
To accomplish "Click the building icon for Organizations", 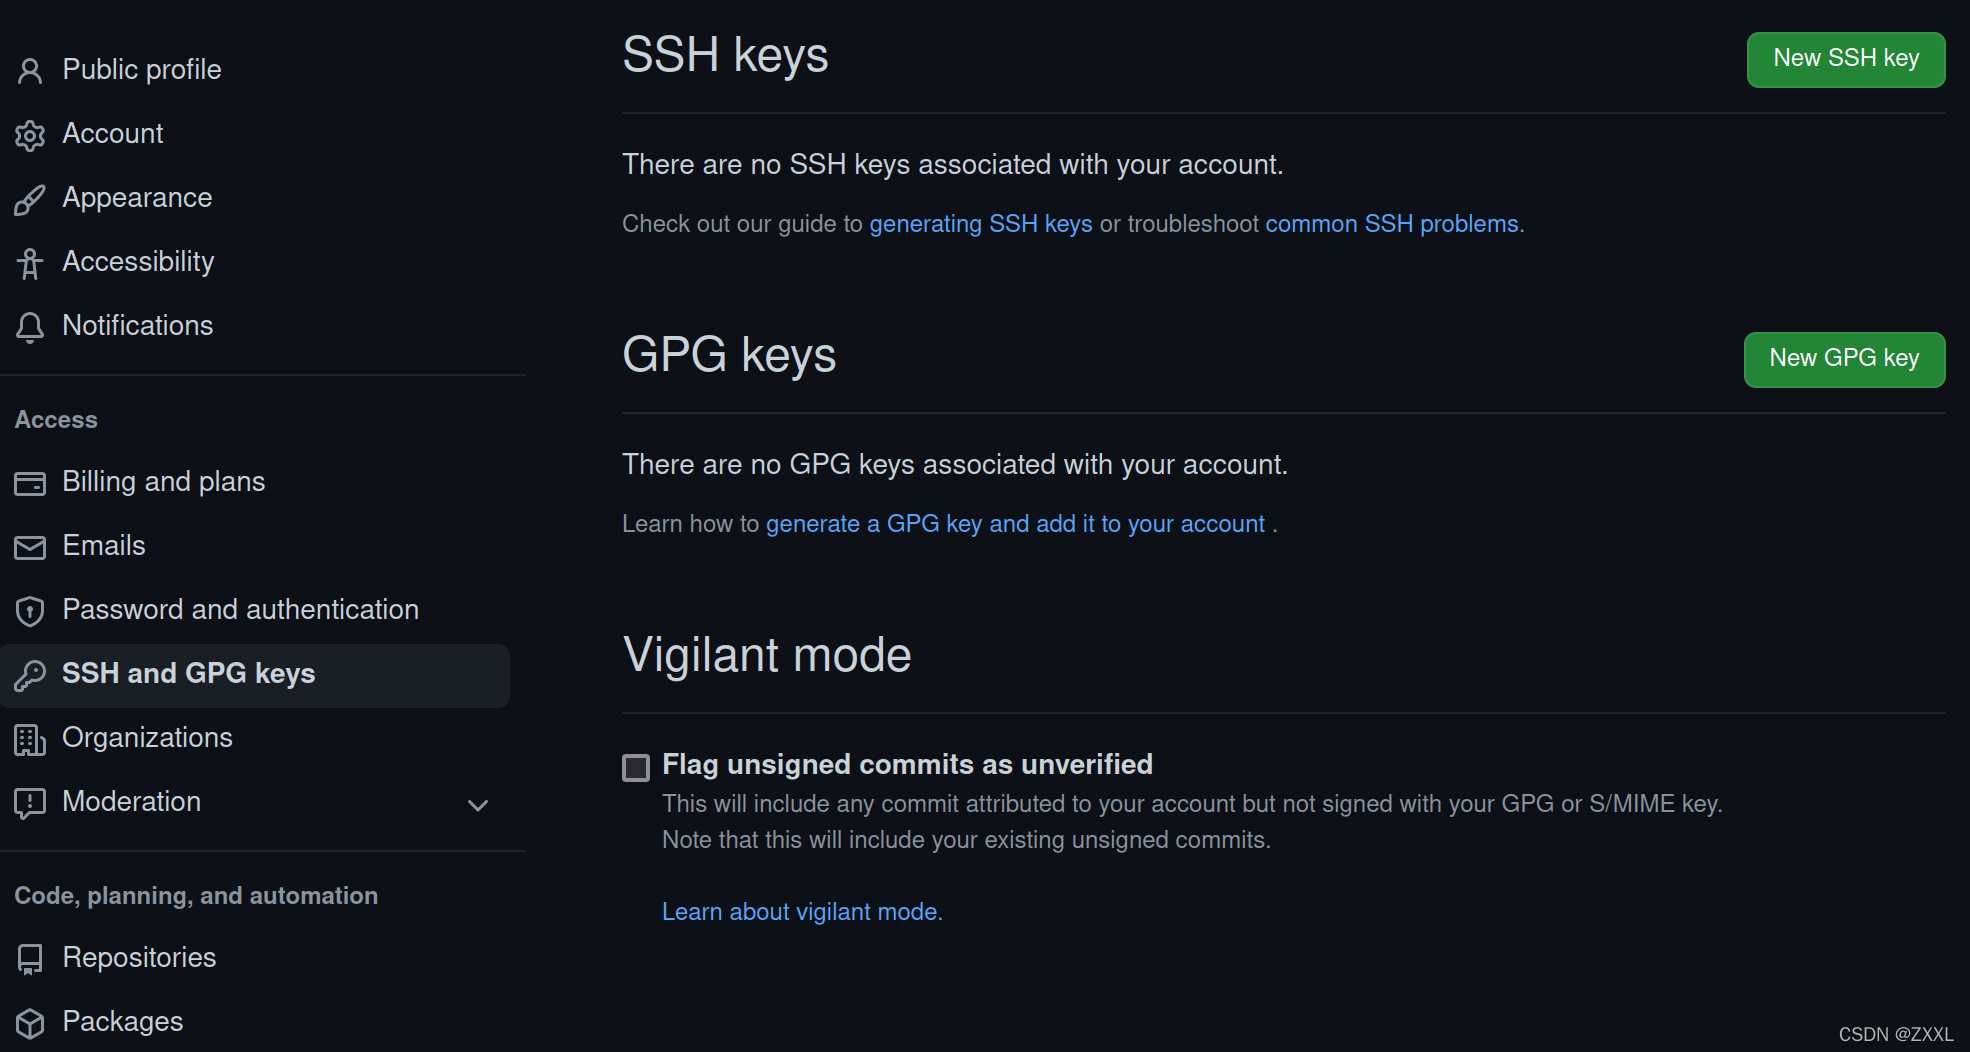I will click(30, 739).
